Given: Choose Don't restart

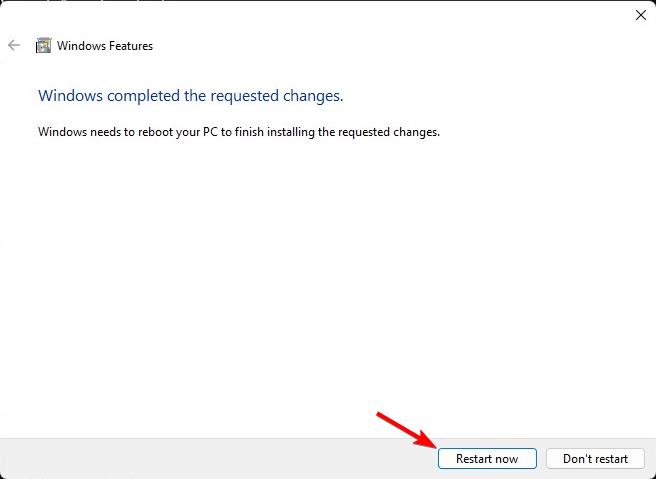Looking at the screenshot, I should (595, 459).
